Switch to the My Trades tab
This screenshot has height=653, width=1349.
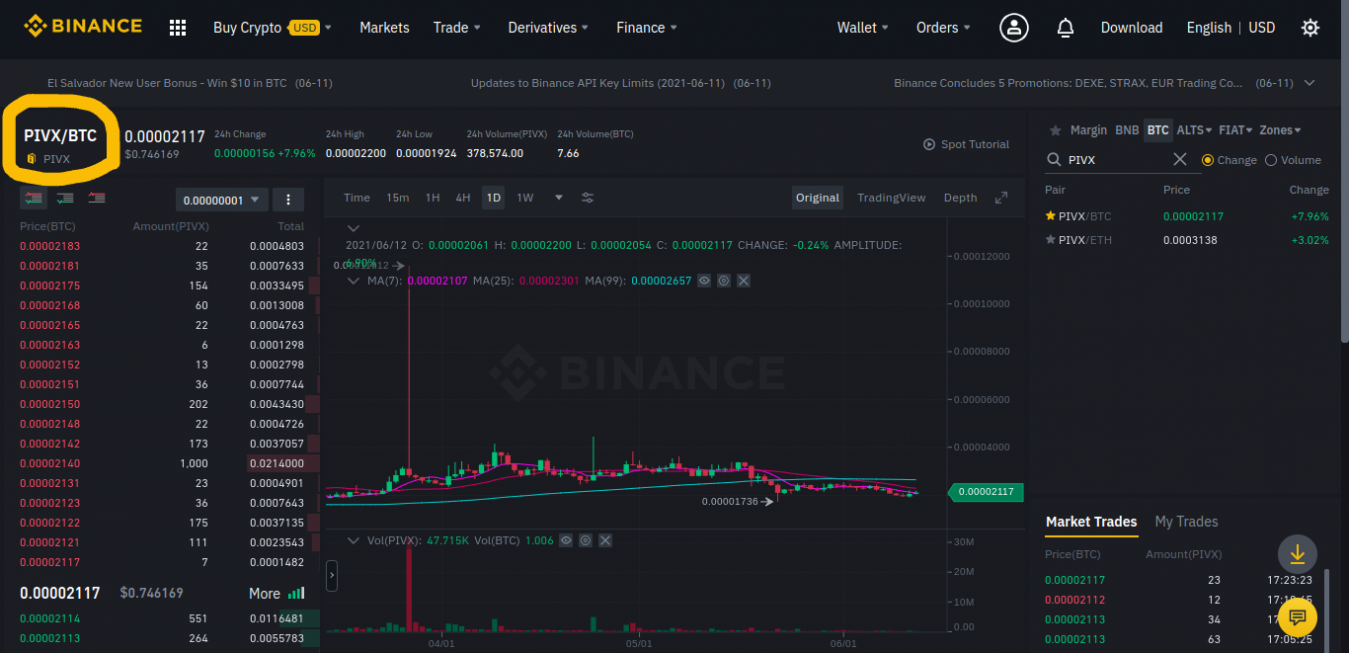click(1186, 522)
